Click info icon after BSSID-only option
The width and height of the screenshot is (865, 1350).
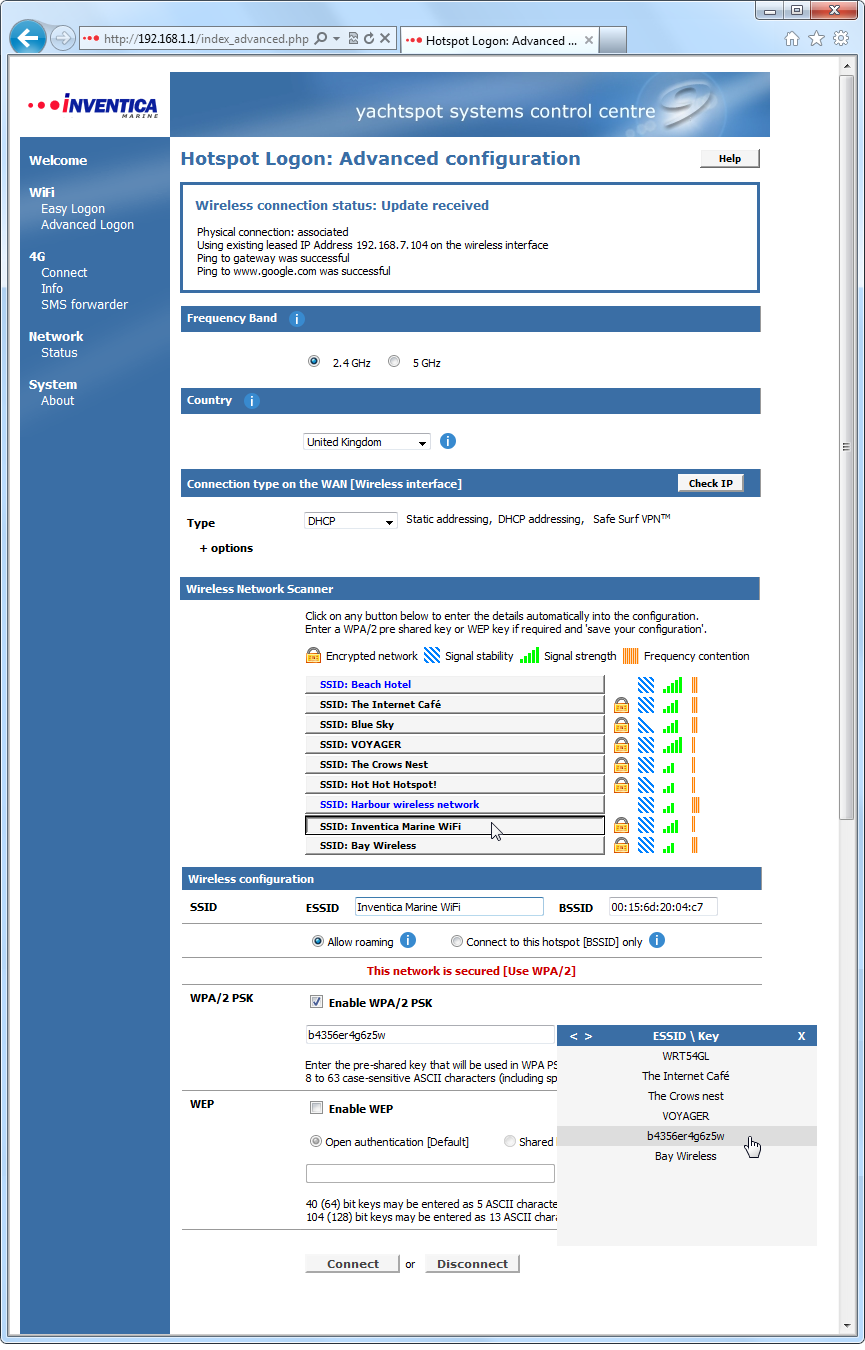[x=657, y=941]
